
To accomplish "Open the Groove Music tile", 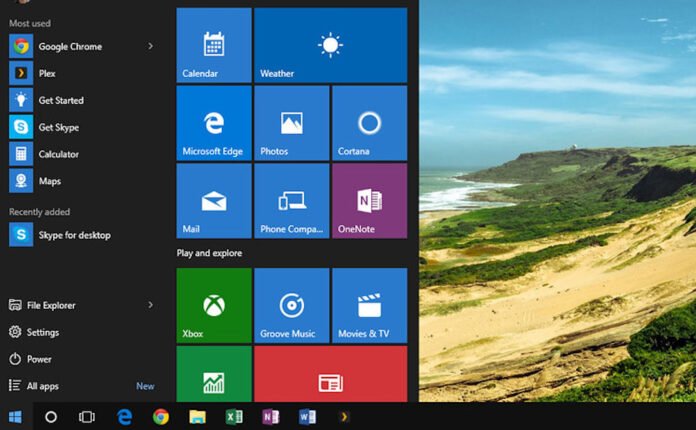I will pos(292,305).
